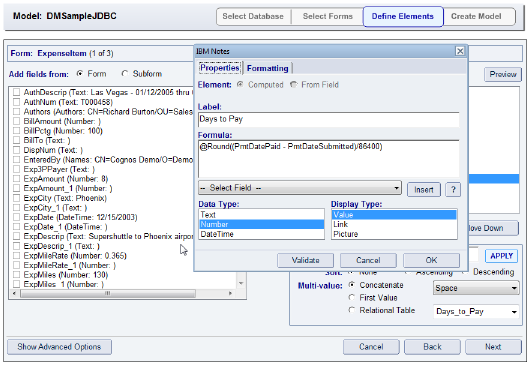Click the APPLY button

[x=501, y=256]
